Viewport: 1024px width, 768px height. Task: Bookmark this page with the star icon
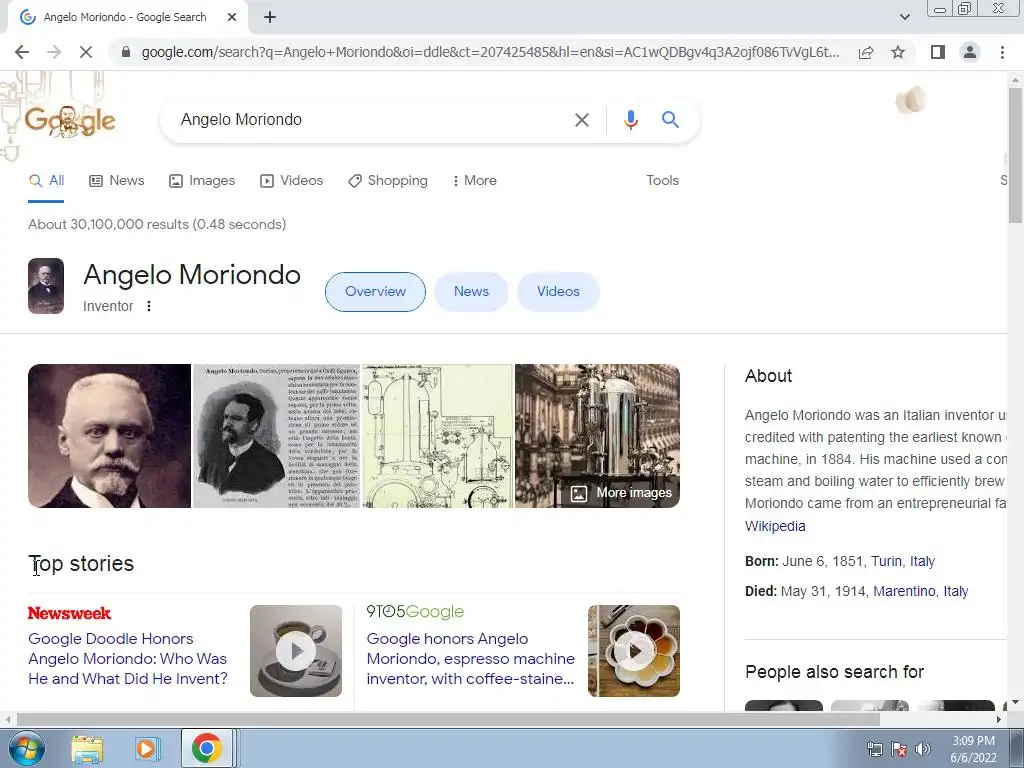898,52
